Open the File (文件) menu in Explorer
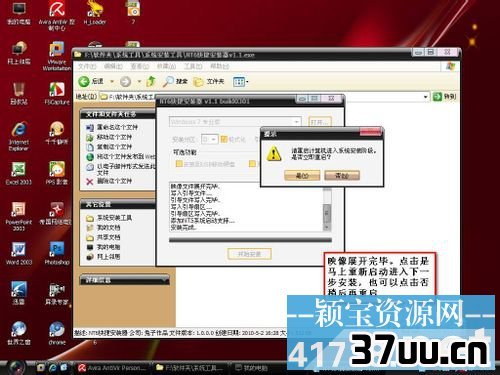The height and width of the screenshot is (375, 500). [x=87, y=66]
